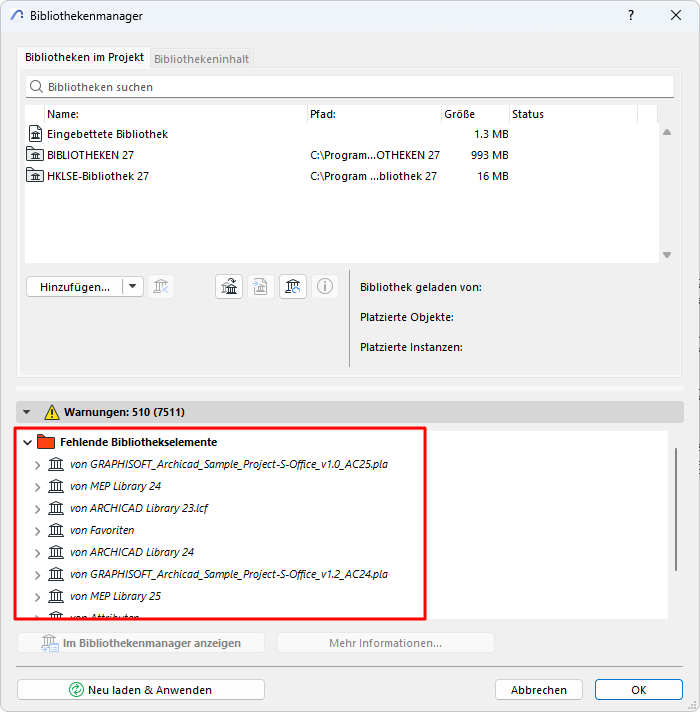
Task: Click the library icon of MEP Library 24
Action: pos(56,486)
